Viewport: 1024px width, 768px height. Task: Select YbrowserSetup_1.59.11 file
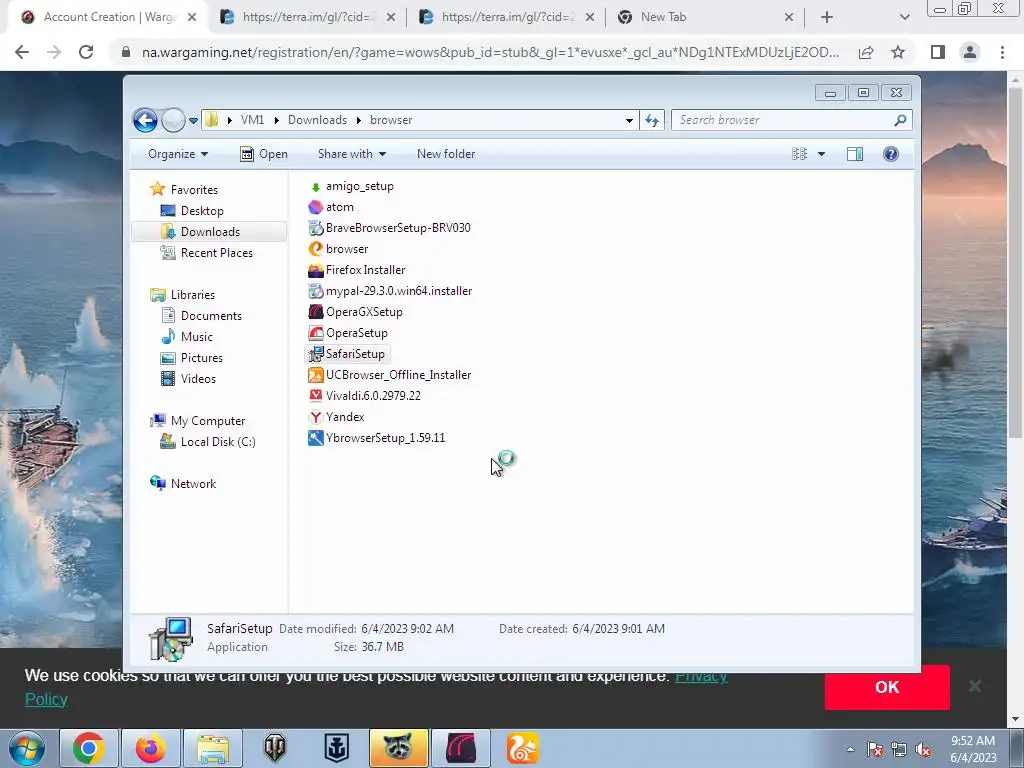pos(377,438)
